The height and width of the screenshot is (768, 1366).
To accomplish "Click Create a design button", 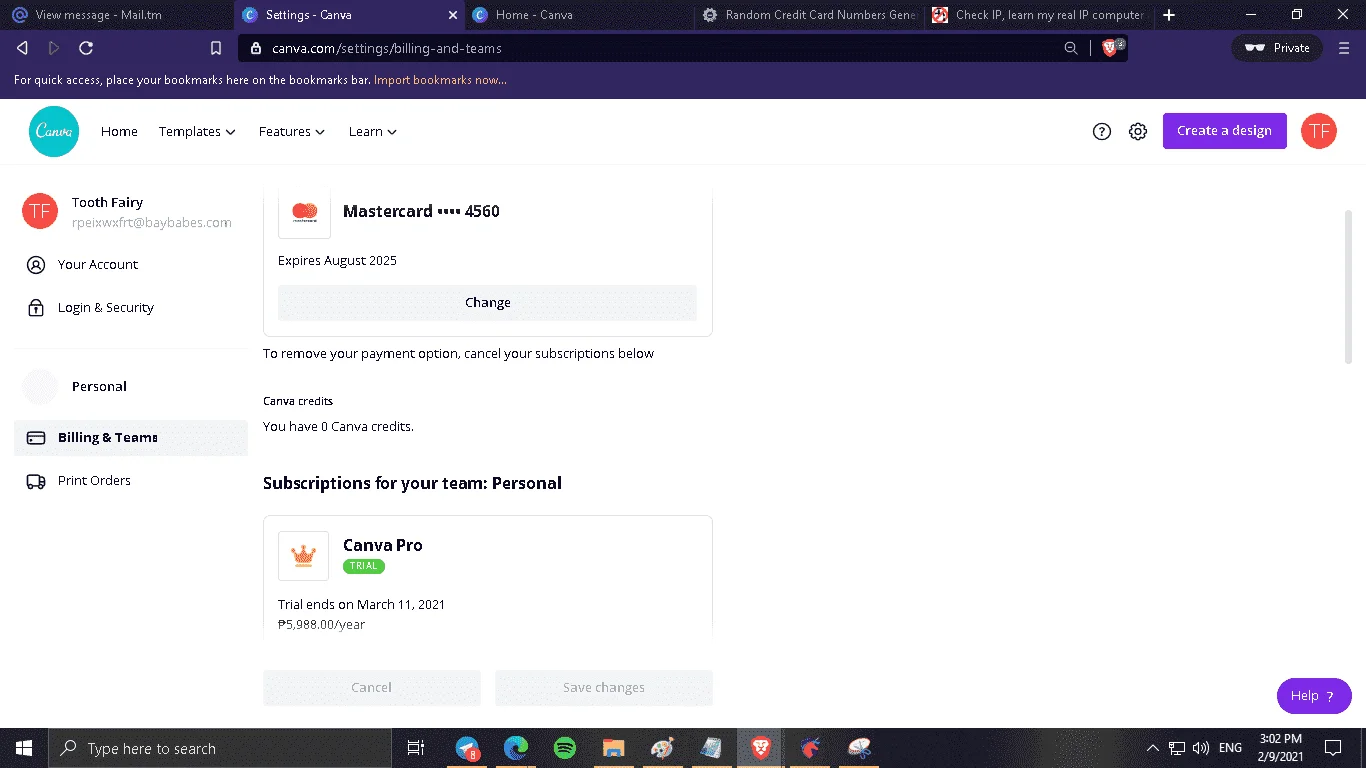I will [x=1224, y=131].
